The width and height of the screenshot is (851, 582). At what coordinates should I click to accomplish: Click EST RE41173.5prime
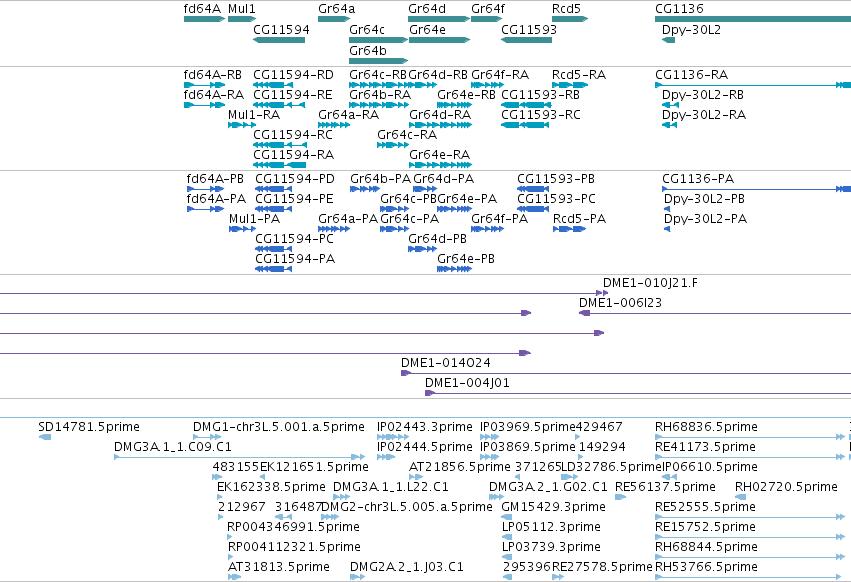point(750,457)
